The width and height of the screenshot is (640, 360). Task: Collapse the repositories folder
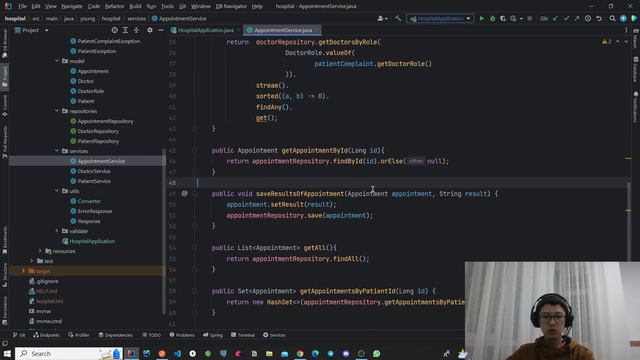coord(57,111)
